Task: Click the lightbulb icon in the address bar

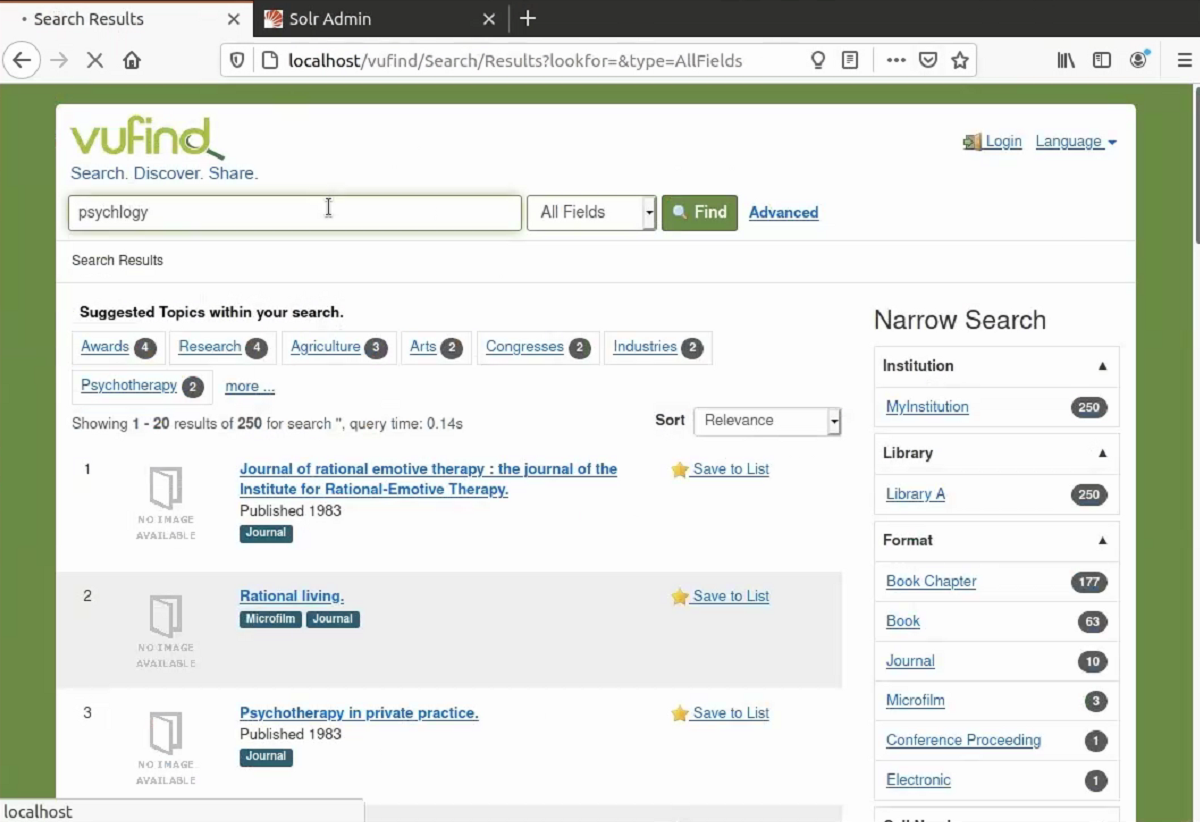Action: click(818, 61)
